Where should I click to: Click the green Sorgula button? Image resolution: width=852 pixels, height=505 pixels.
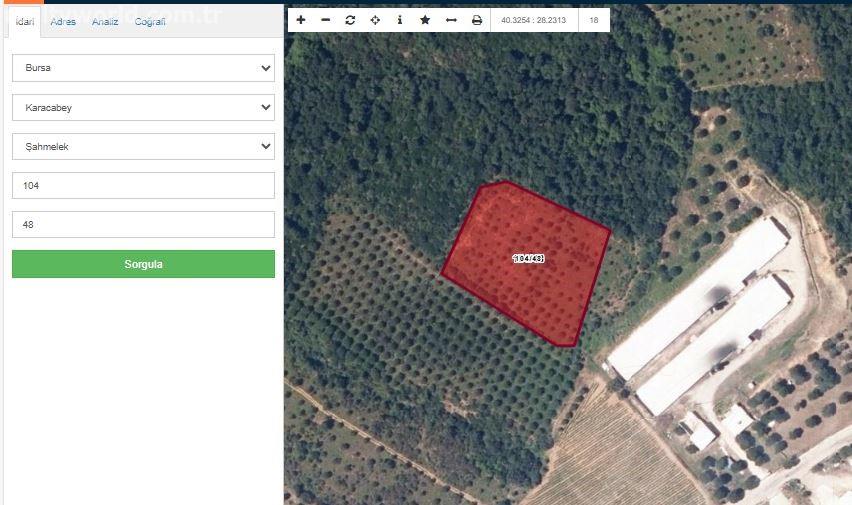[143, 264]
